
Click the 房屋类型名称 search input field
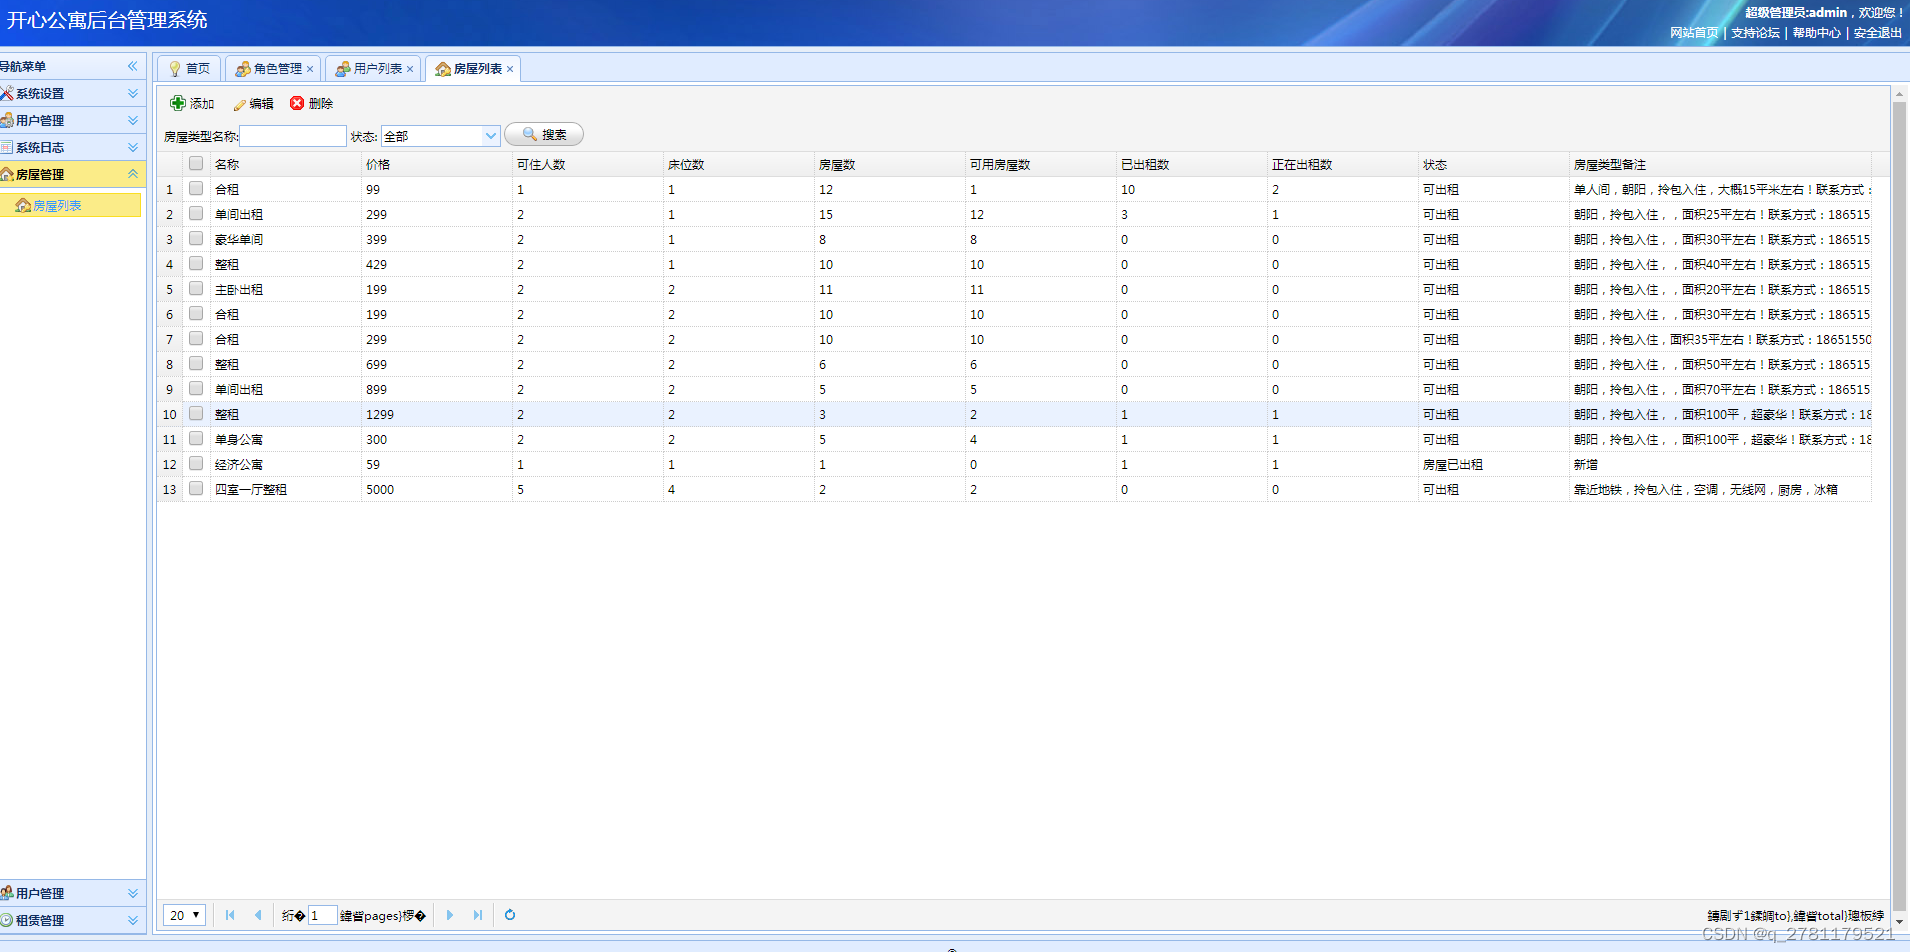pos(293,136)
